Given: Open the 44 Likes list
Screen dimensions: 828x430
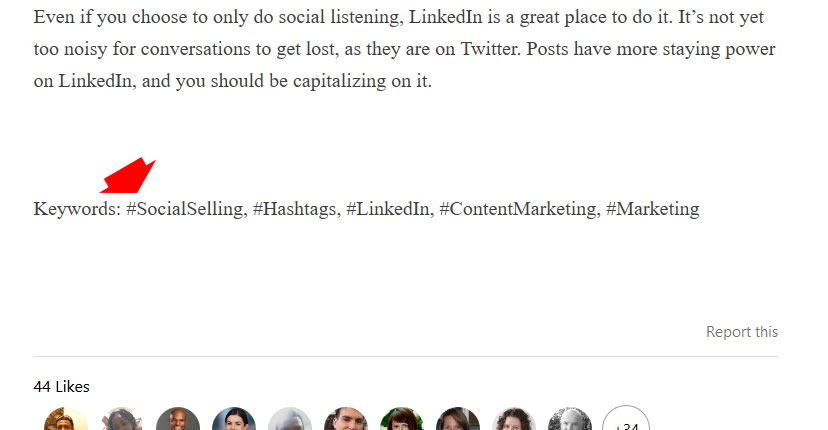Looking at the screenshot, I should point(61,387).
